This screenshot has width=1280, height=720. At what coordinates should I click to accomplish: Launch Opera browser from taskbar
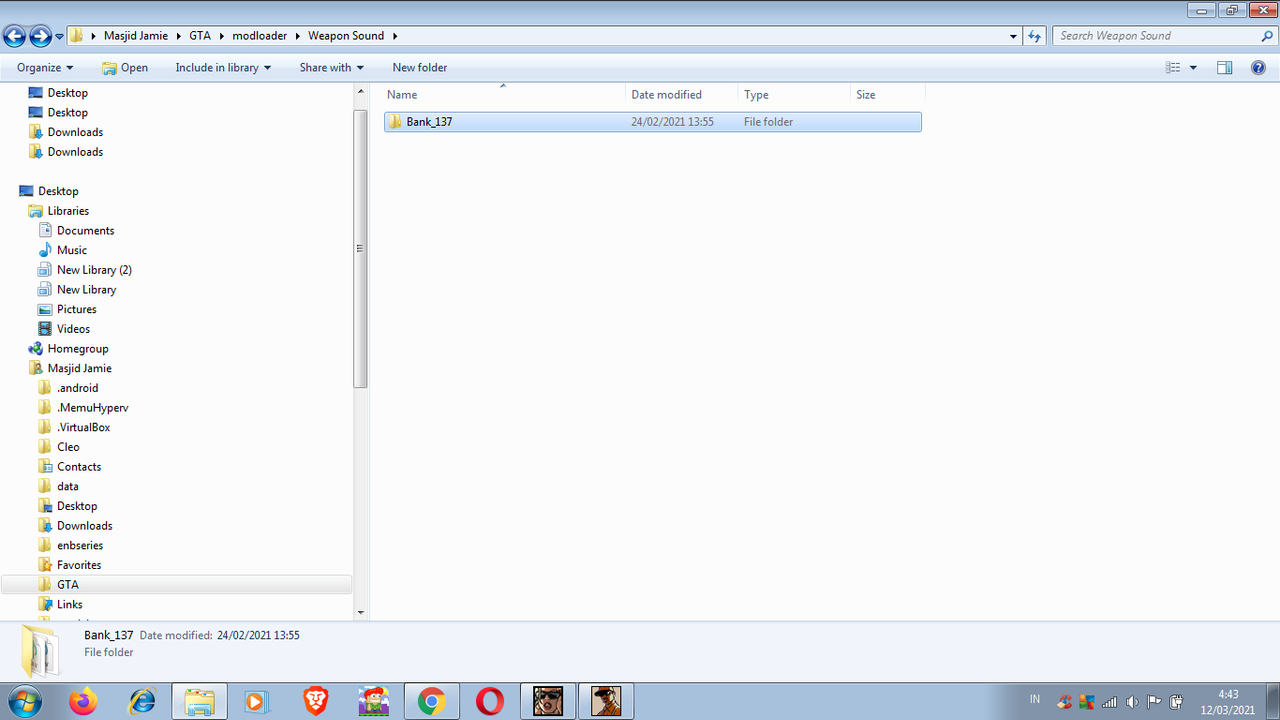tap(490, 701)
